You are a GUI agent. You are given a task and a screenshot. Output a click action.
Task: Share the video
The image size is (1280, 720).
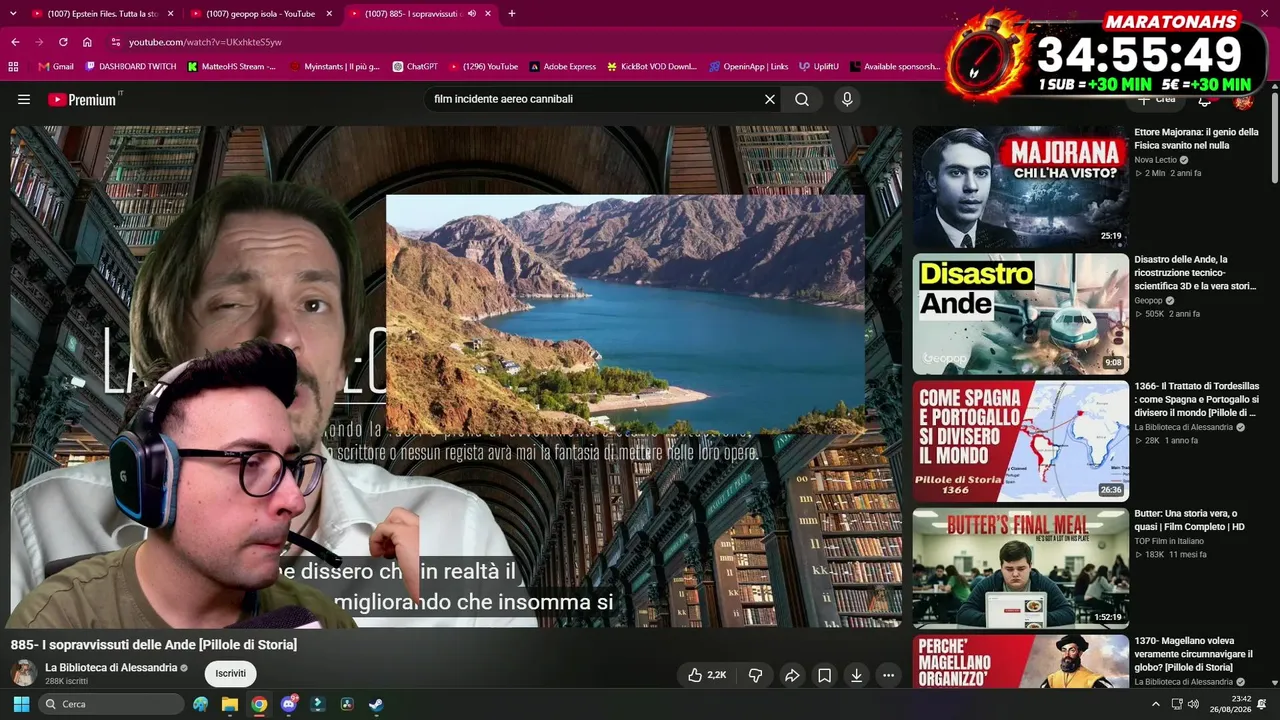pos(792,675)
